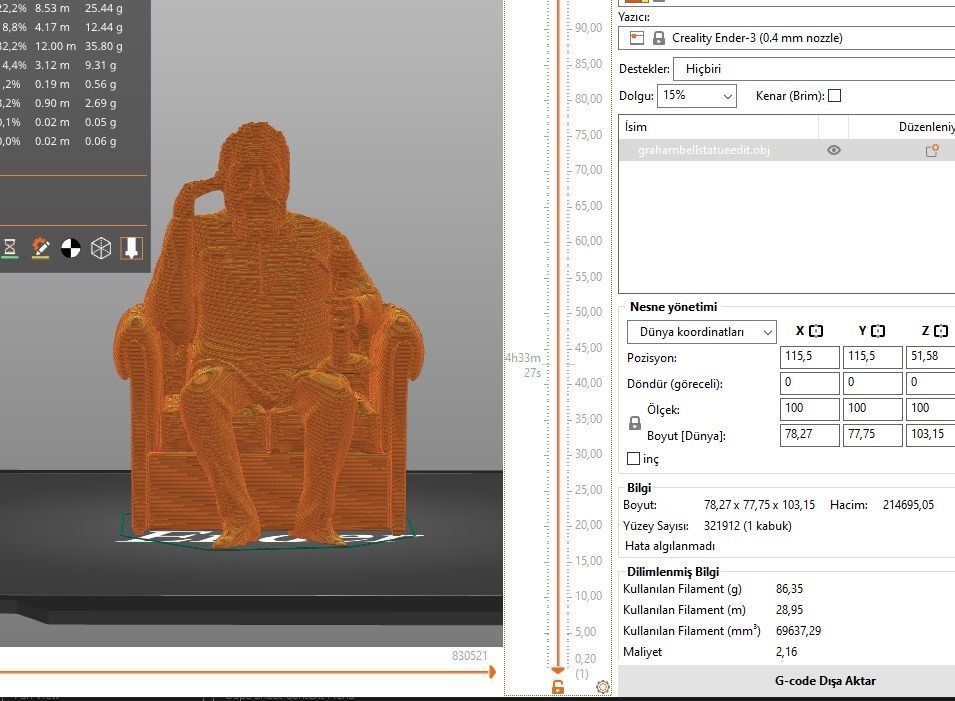Click the Döndür Y rotation field
The height and width of the screenshot is (701, 955).
(x=872, y=383)
